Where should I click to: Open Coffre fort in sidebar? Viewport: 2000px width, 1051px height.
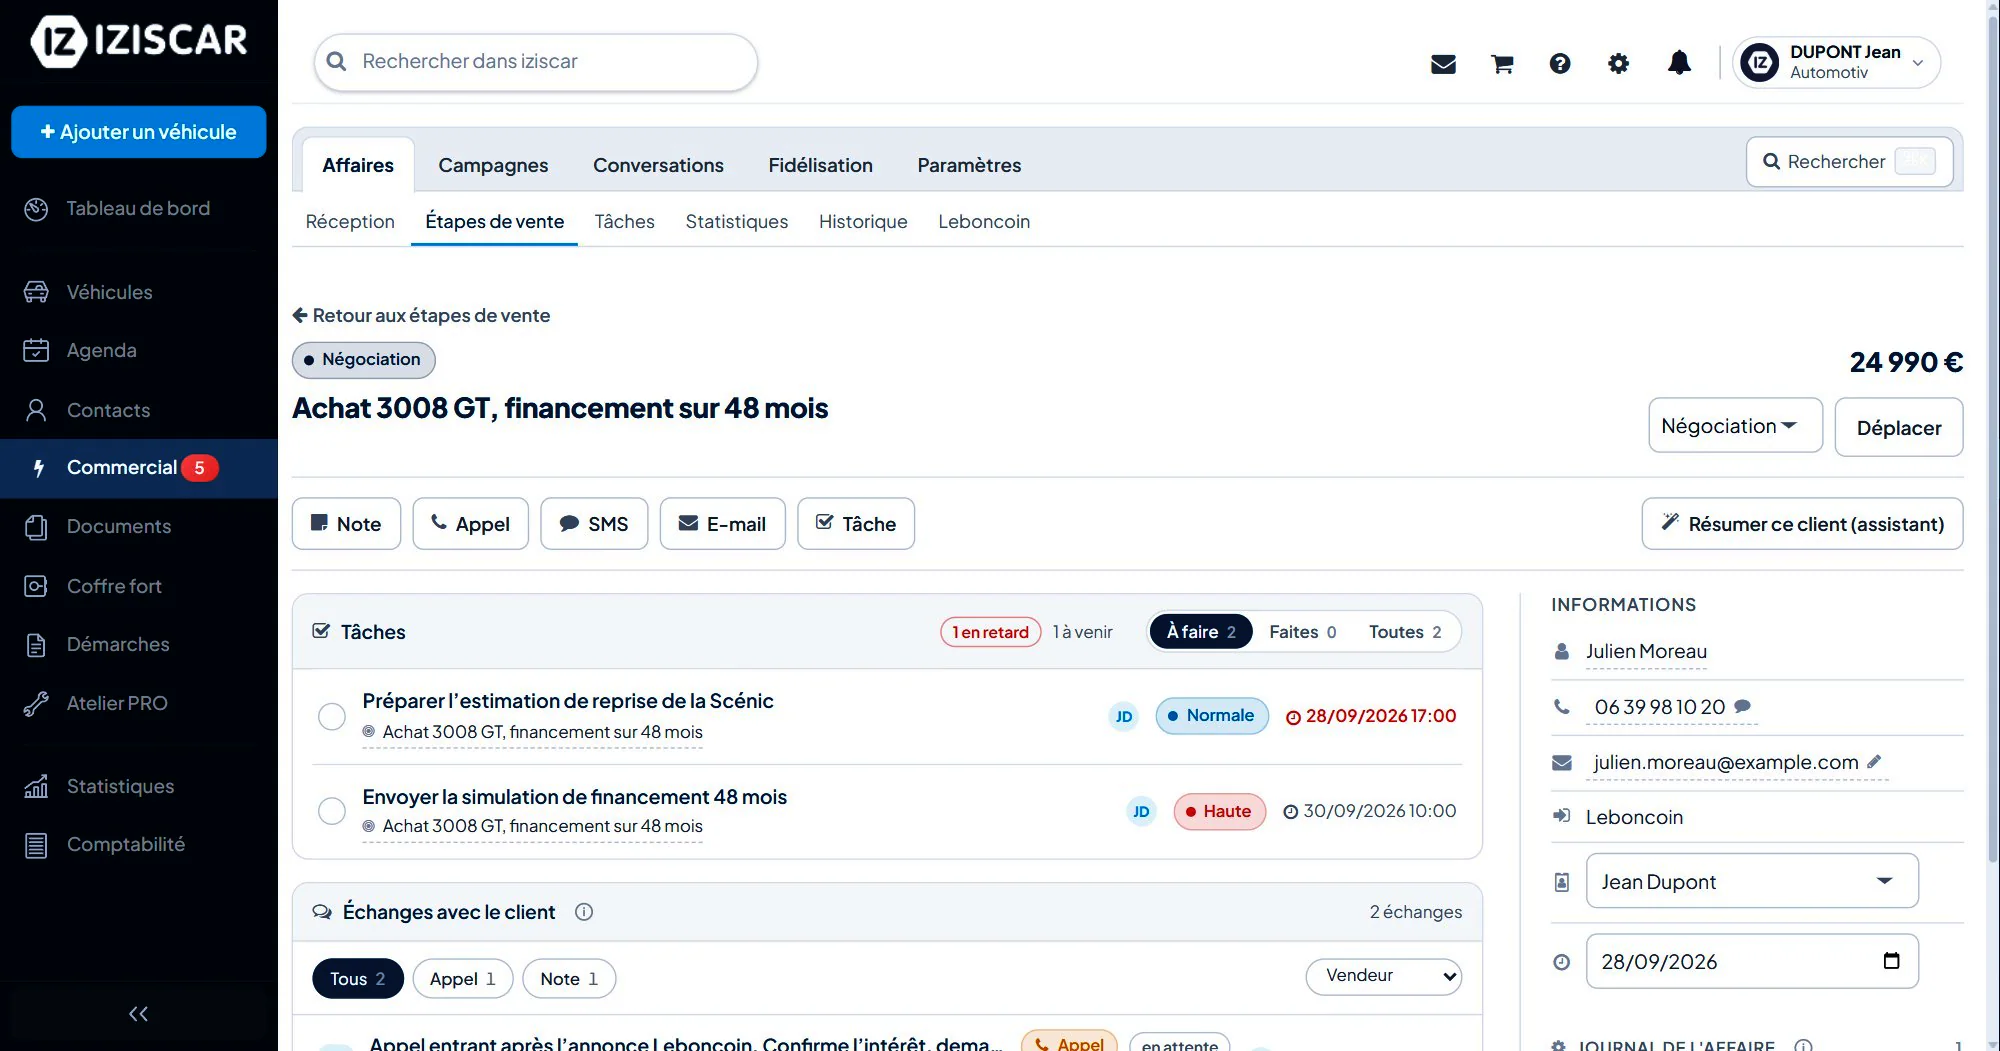click(139, 586)
